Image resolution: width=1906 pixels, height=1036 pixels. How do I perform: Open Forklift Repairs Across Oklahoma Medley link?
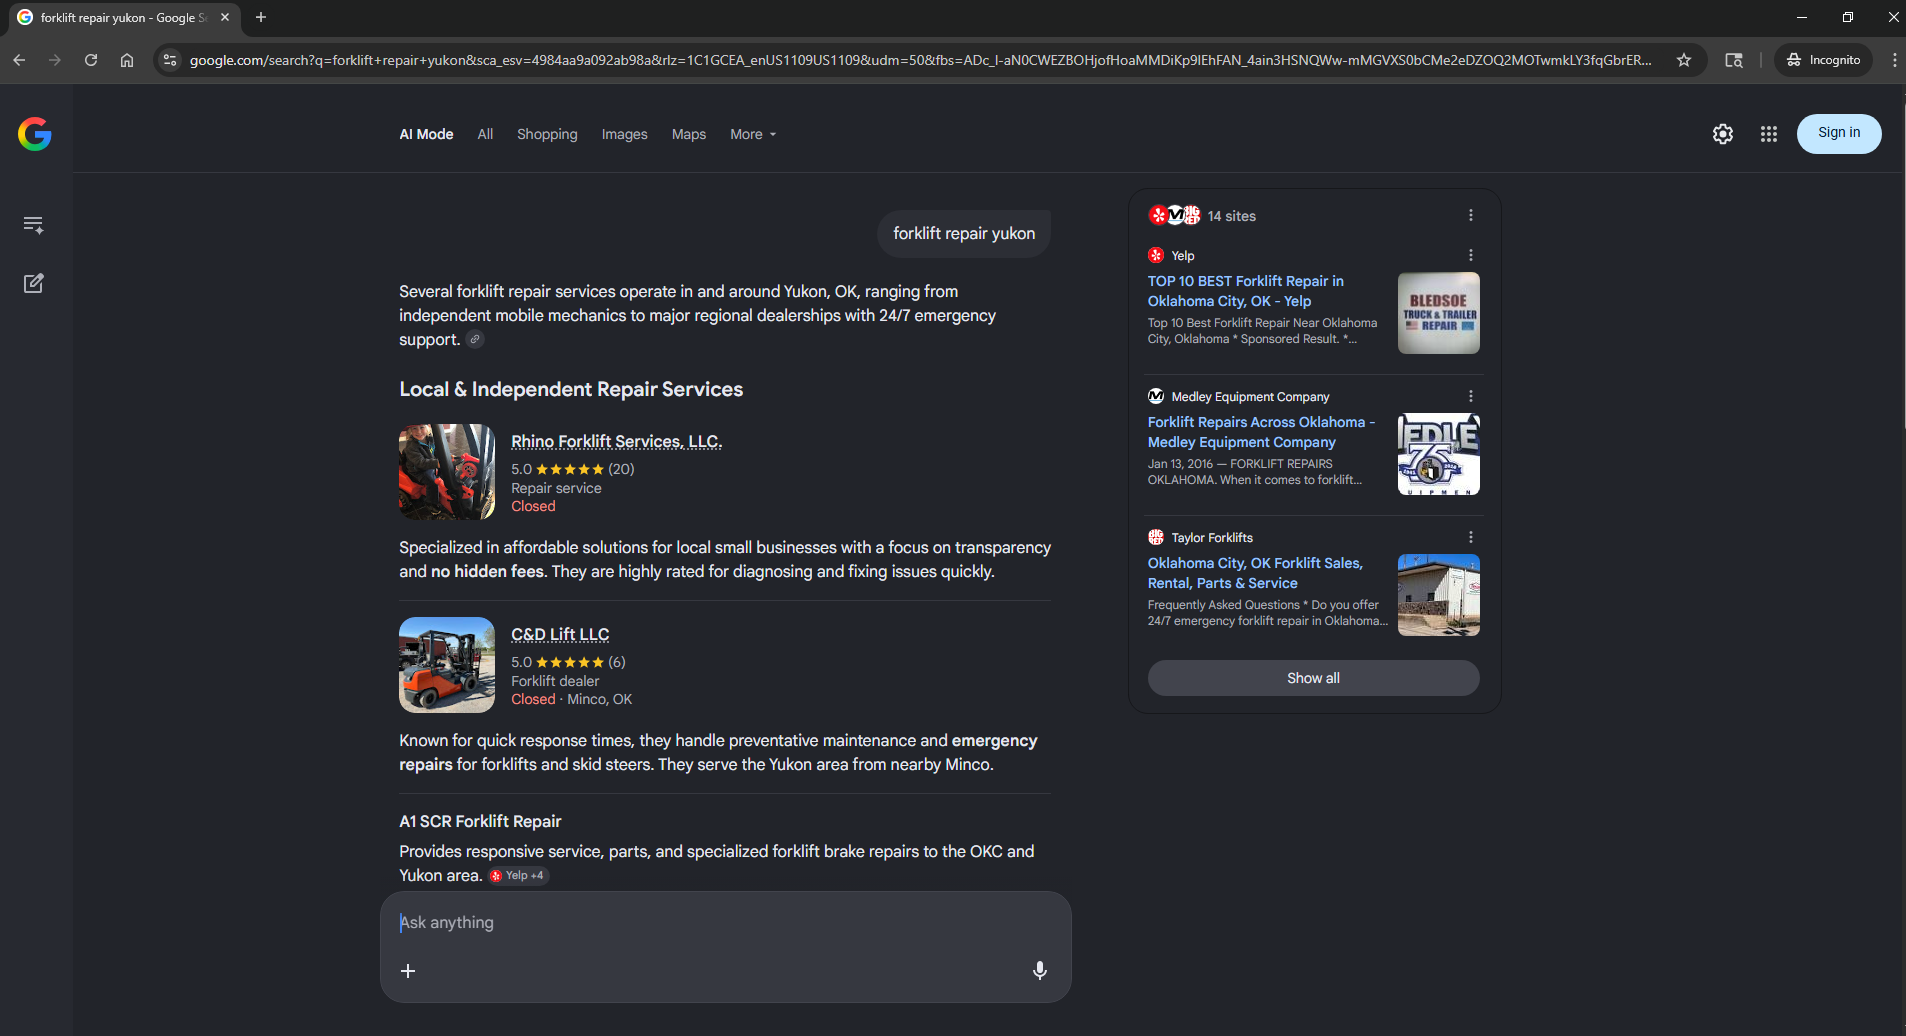(1261, 432)
